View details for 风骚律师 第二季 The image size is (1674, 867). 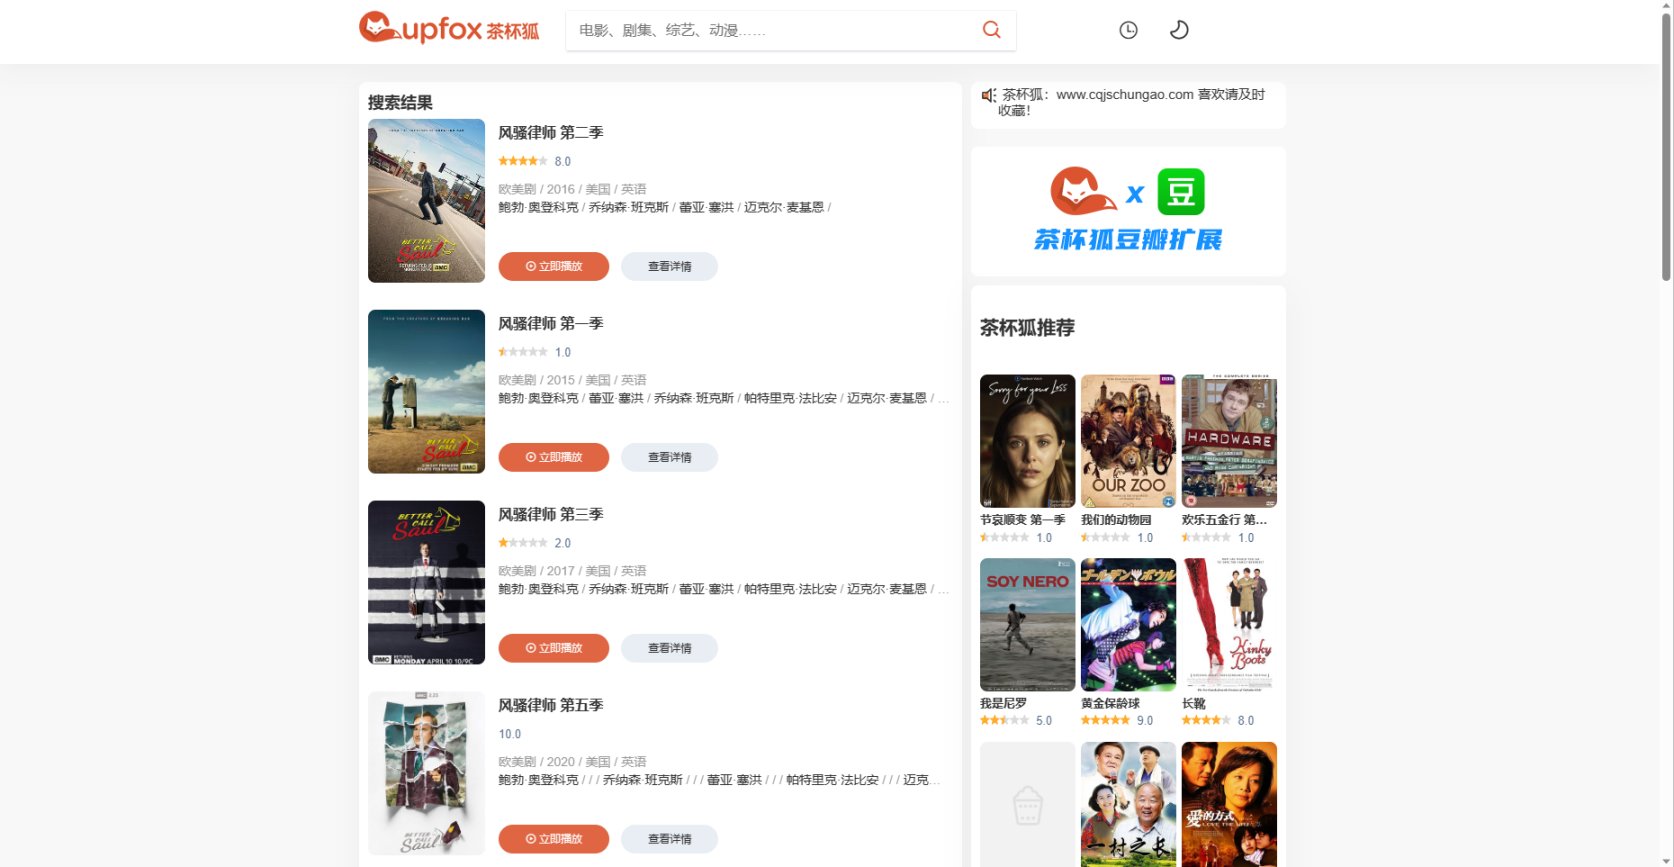pos(669,266)
